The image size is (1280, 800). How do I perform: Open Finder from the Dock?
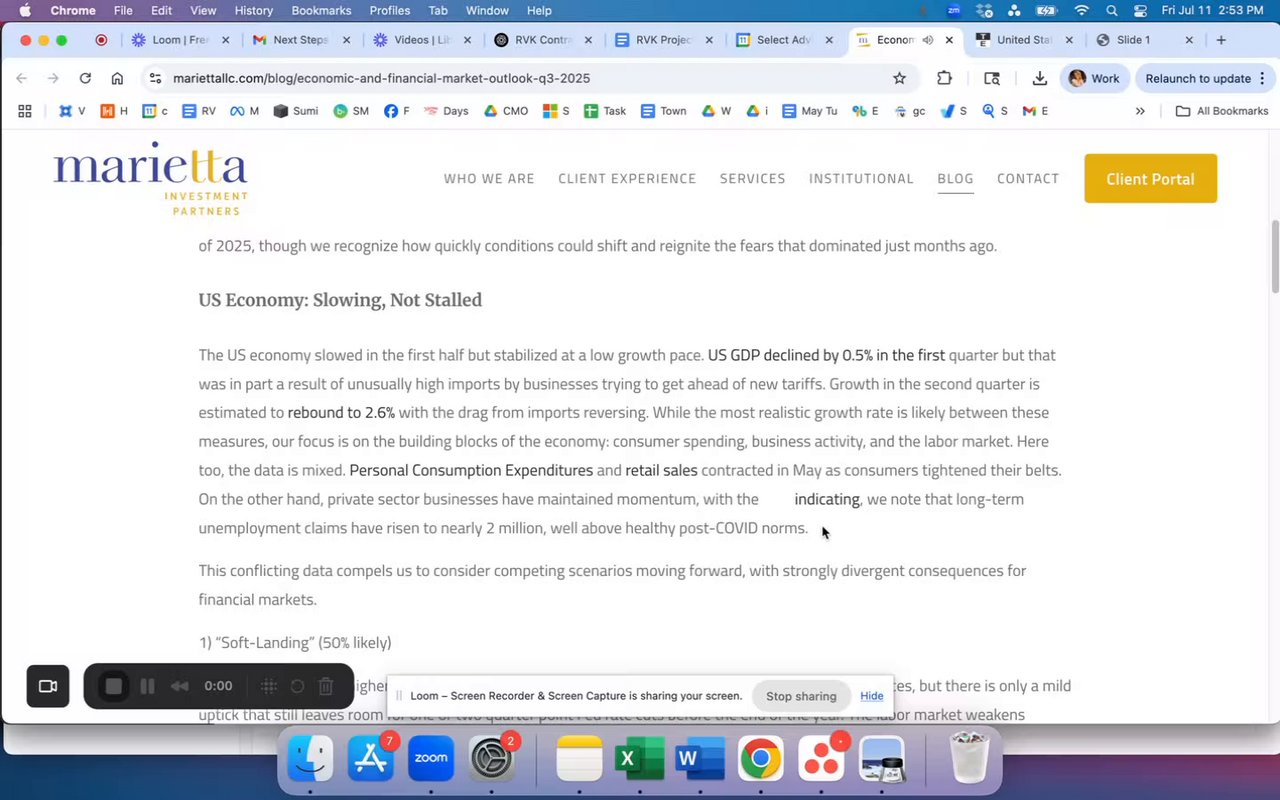[x=310, y=760]
